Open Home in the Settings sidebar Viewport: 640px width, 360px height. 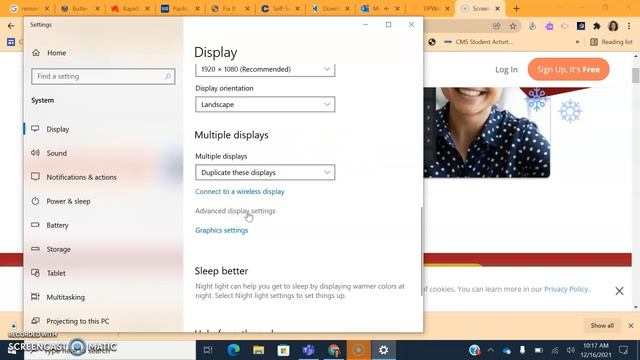56,53
